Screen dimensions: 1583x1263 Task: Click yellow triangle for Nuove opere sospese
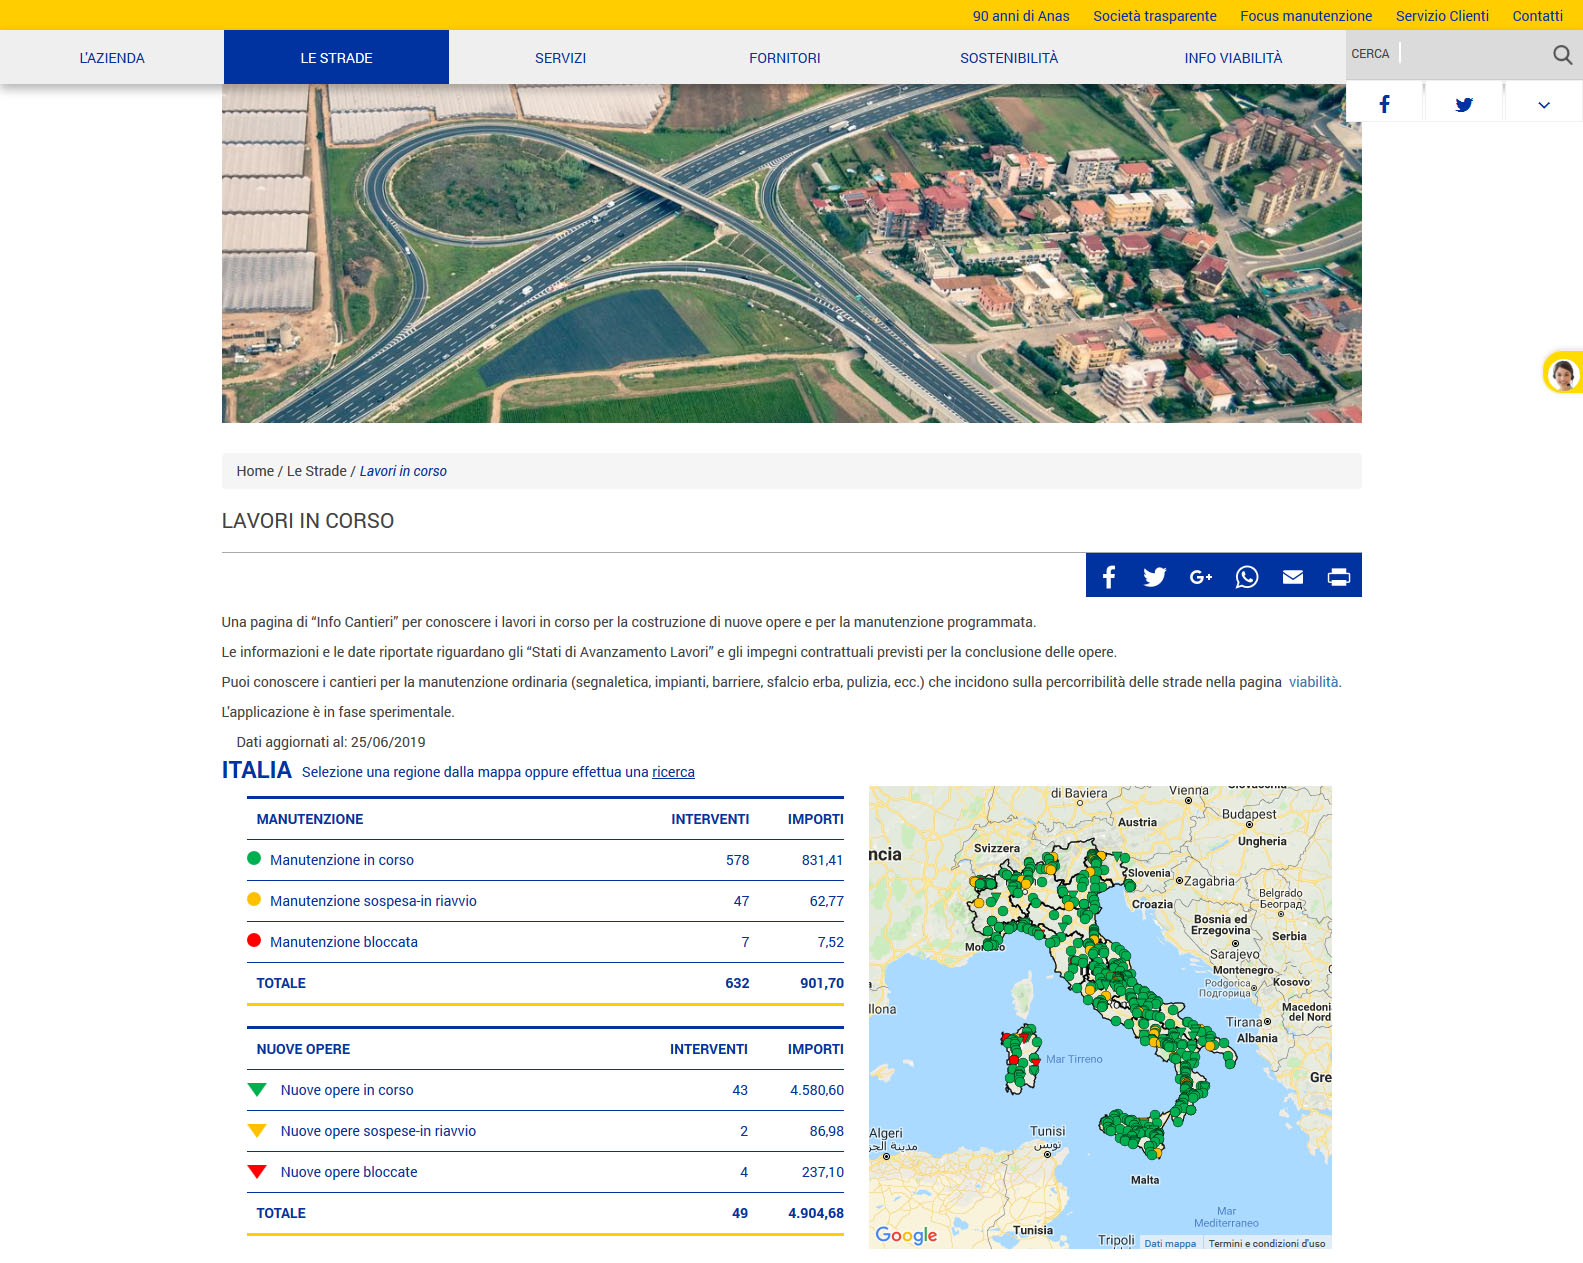(x=257, y=1130)
